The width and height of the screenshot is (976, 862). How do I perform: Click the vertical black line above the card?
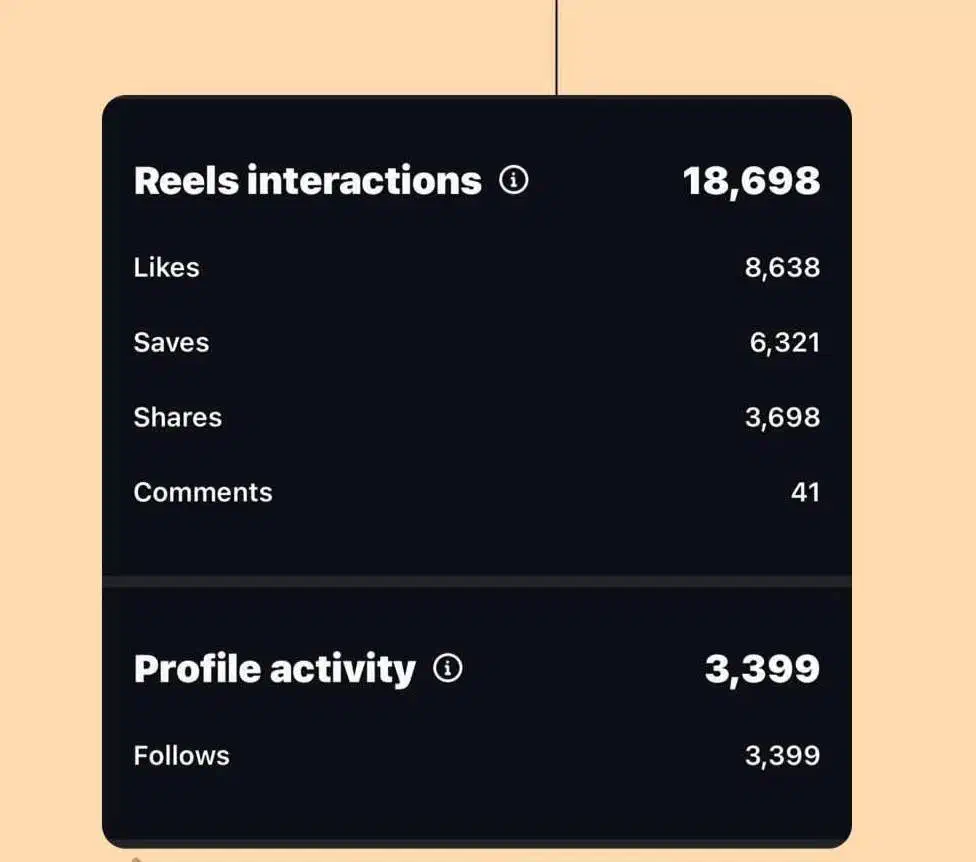coord(556,45)
